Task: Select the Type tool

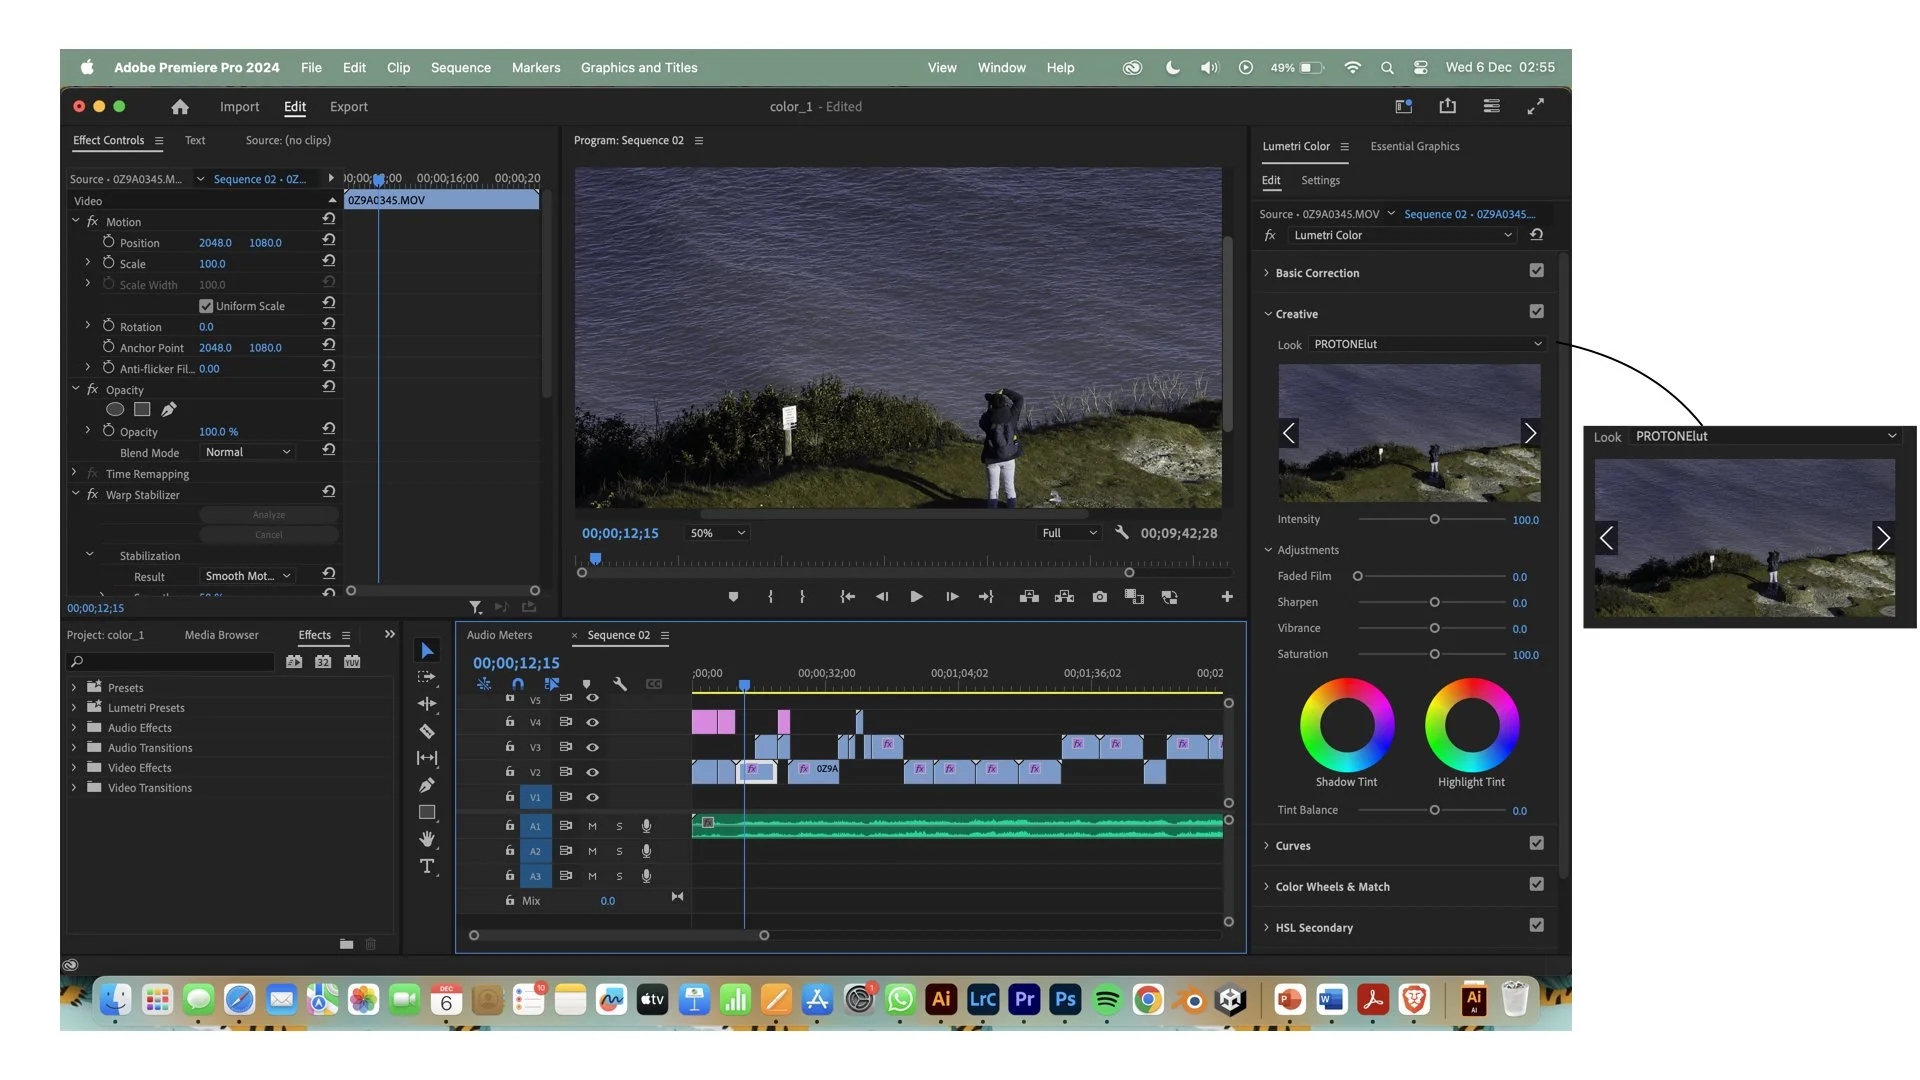Action: click(427, 866)
